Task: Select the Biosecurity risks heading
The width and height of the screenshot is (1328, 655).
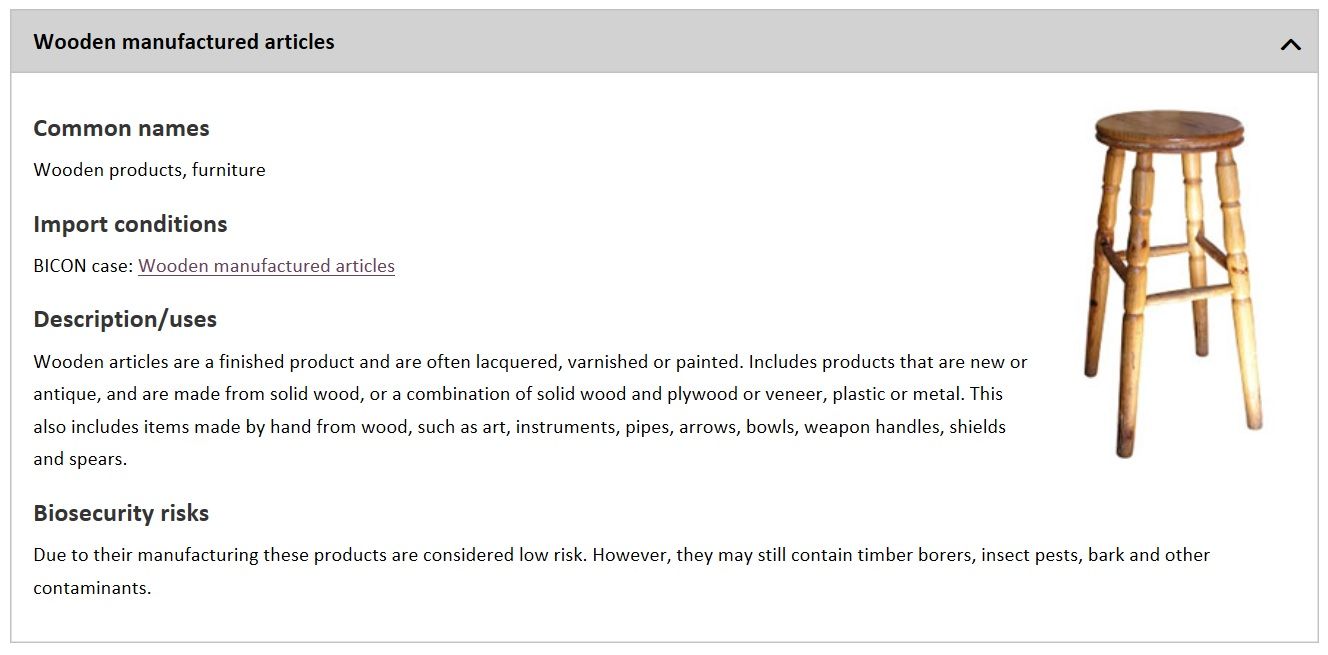Action: pyautogui.click(x=121, y=513)
